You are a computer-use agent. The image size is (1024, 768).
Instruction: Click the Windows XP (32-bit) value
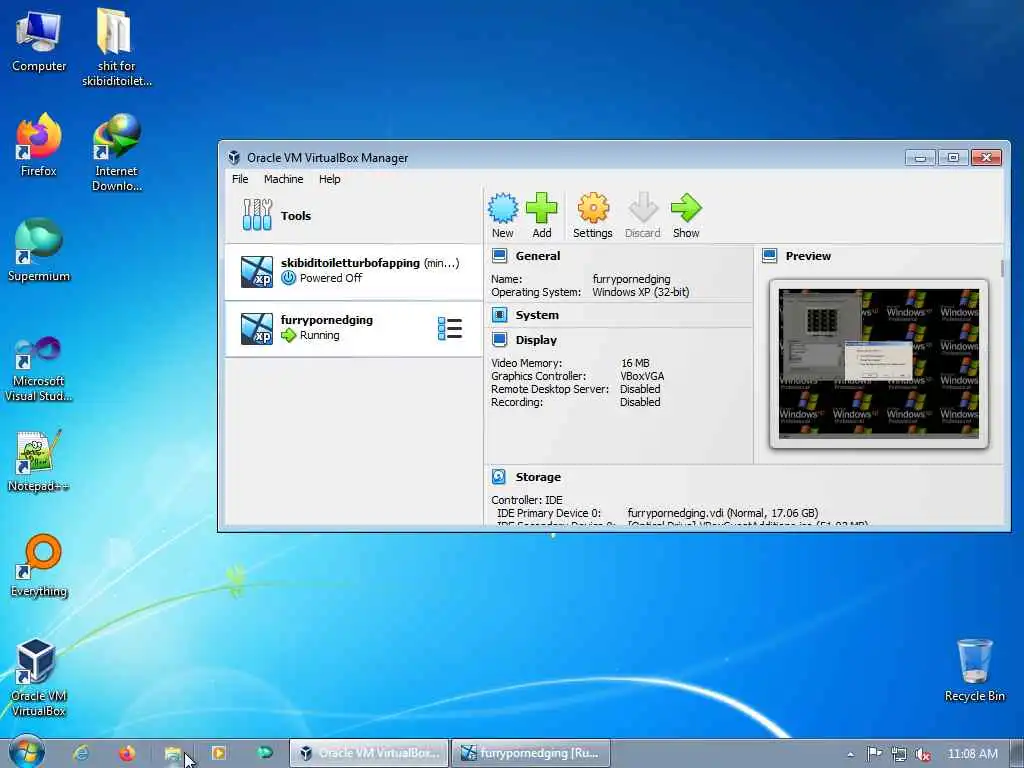(x=640, y=292)
